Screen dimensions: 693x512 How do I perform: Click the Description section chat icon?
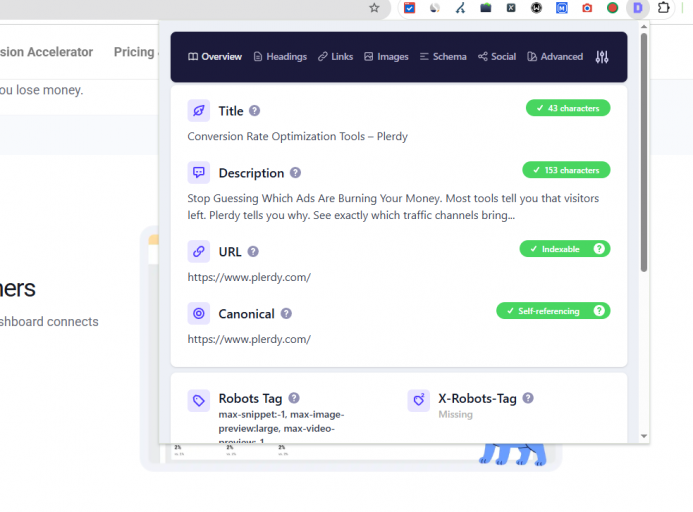[x=199, y=172]
